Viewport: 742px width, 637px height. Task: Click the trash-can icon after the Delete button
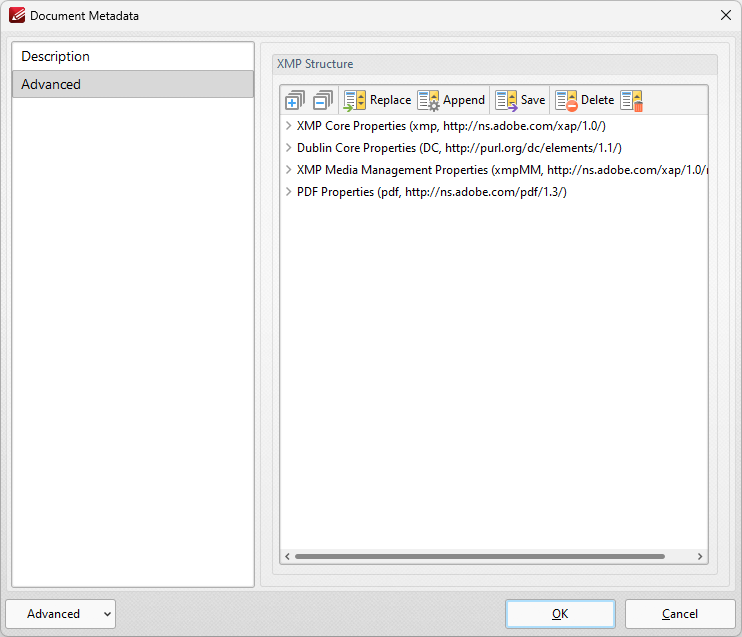pyautogui.click(x=632, y=100)
